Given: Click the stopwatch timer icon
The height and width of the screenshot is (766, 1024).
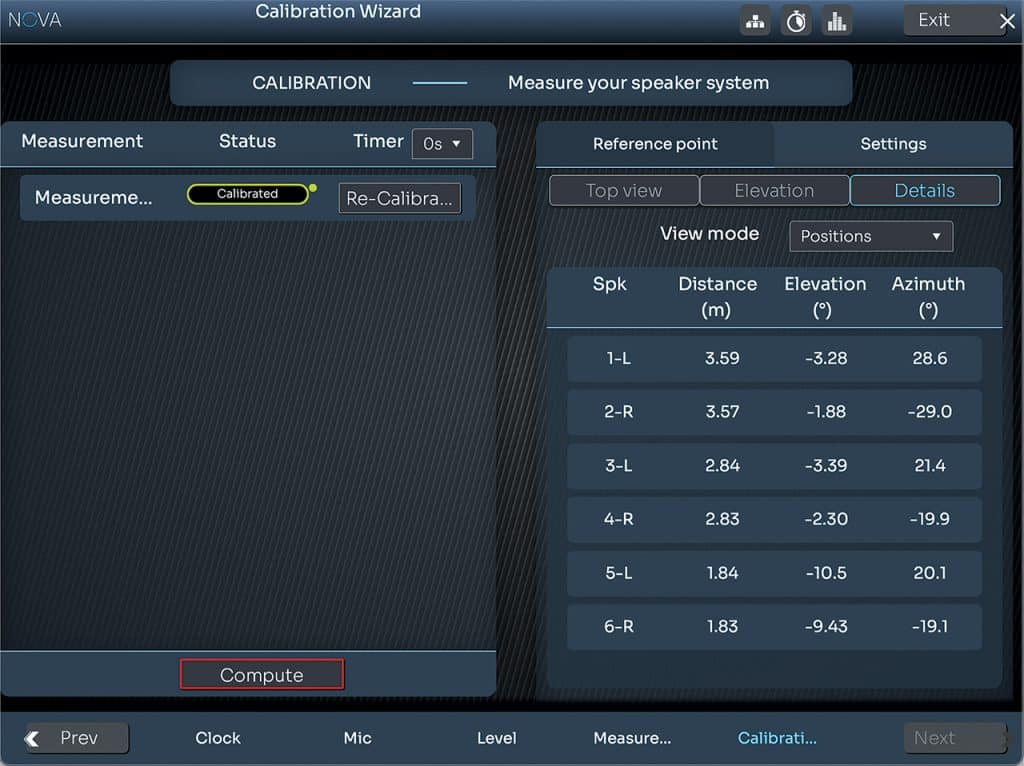Looking at the screenshot, I should [x=796, y=21].
